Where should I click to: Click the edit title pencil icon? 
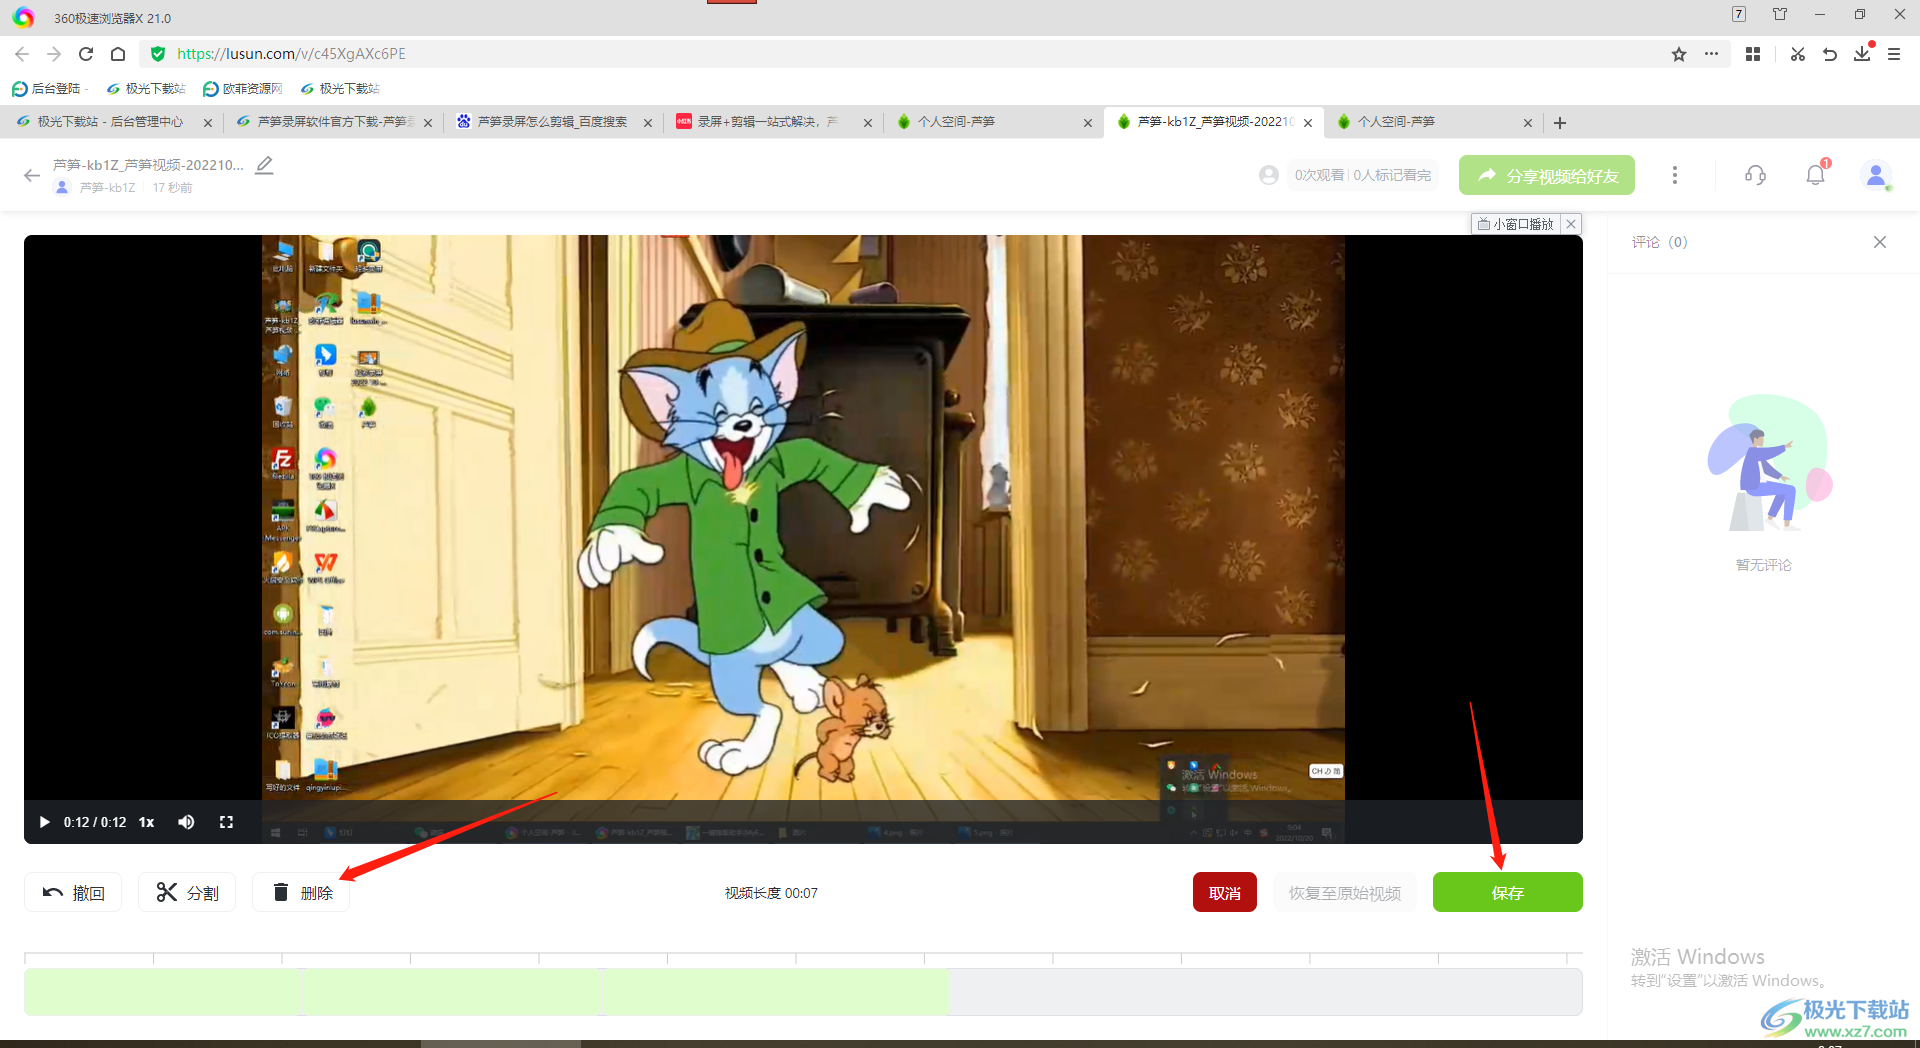(264, 165)
